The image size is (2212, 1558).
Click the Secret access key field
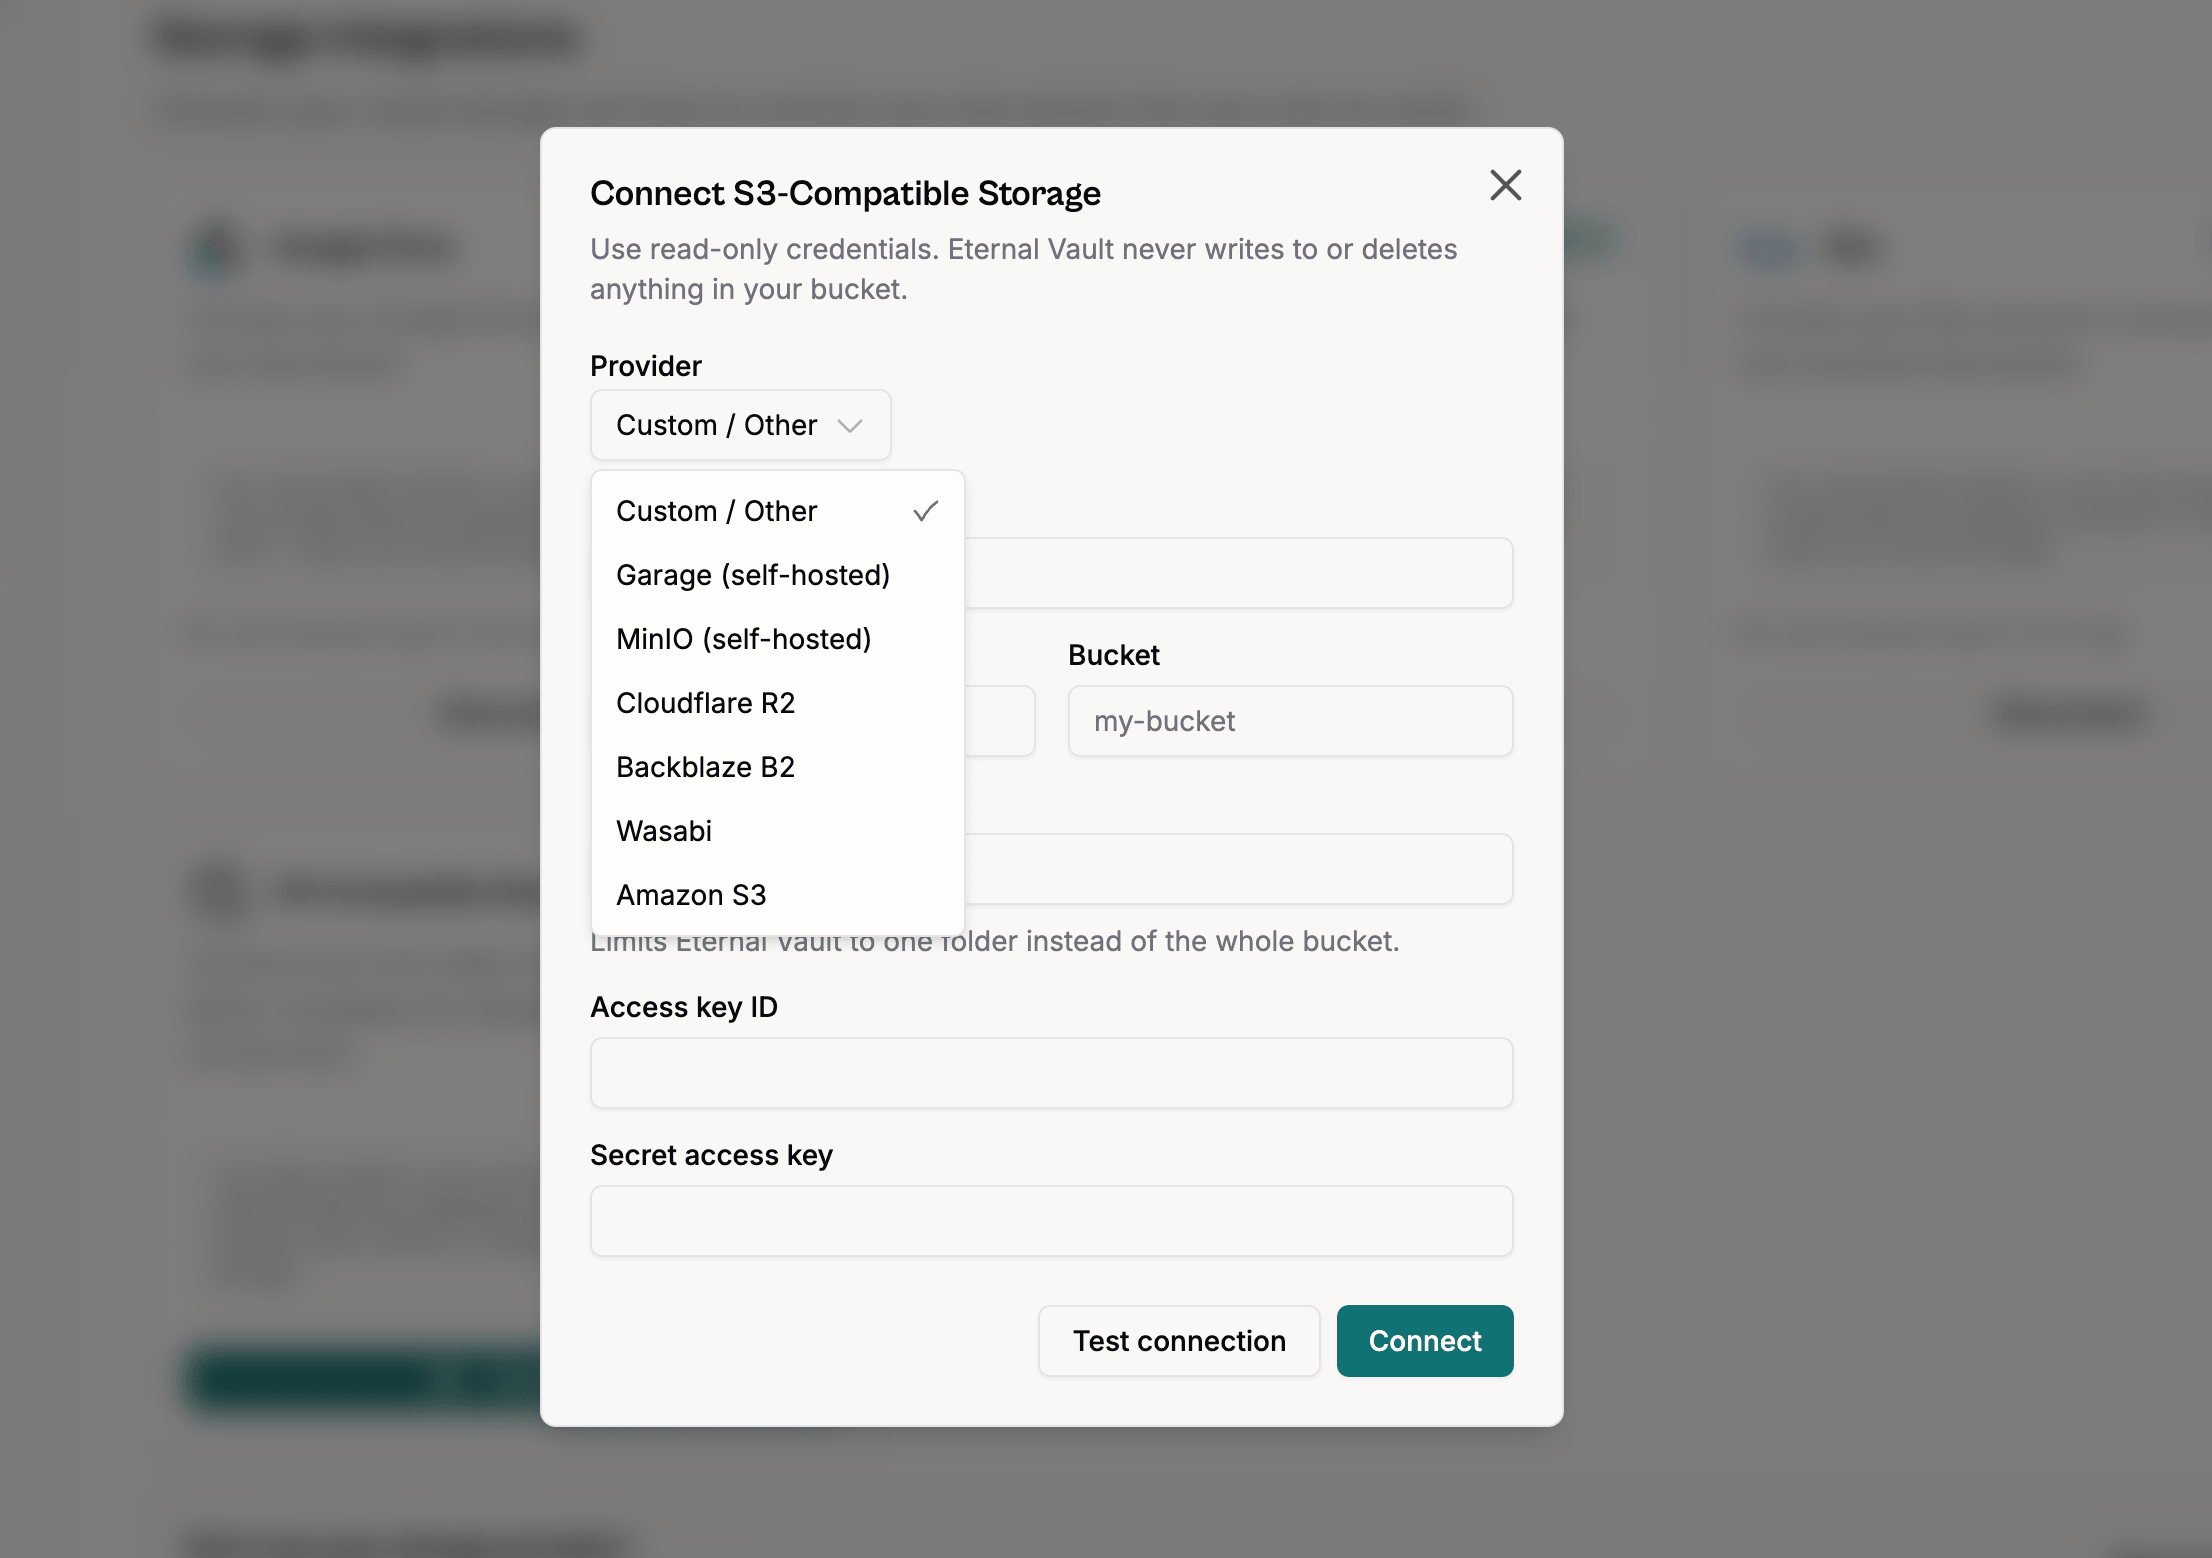click(x=1051, y=1221)
